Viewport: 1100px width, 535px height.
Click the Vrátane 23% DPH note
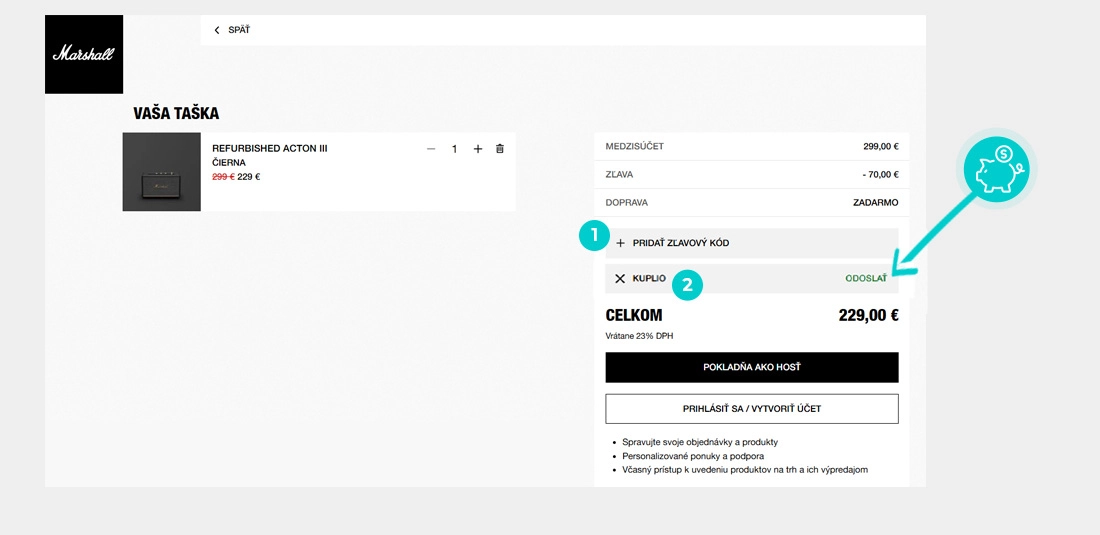tap(639, 336)
